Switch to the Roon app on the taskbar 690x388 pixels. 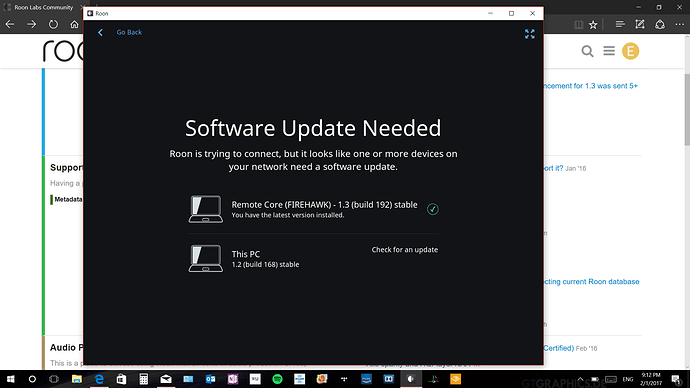(x=411, y=379)
